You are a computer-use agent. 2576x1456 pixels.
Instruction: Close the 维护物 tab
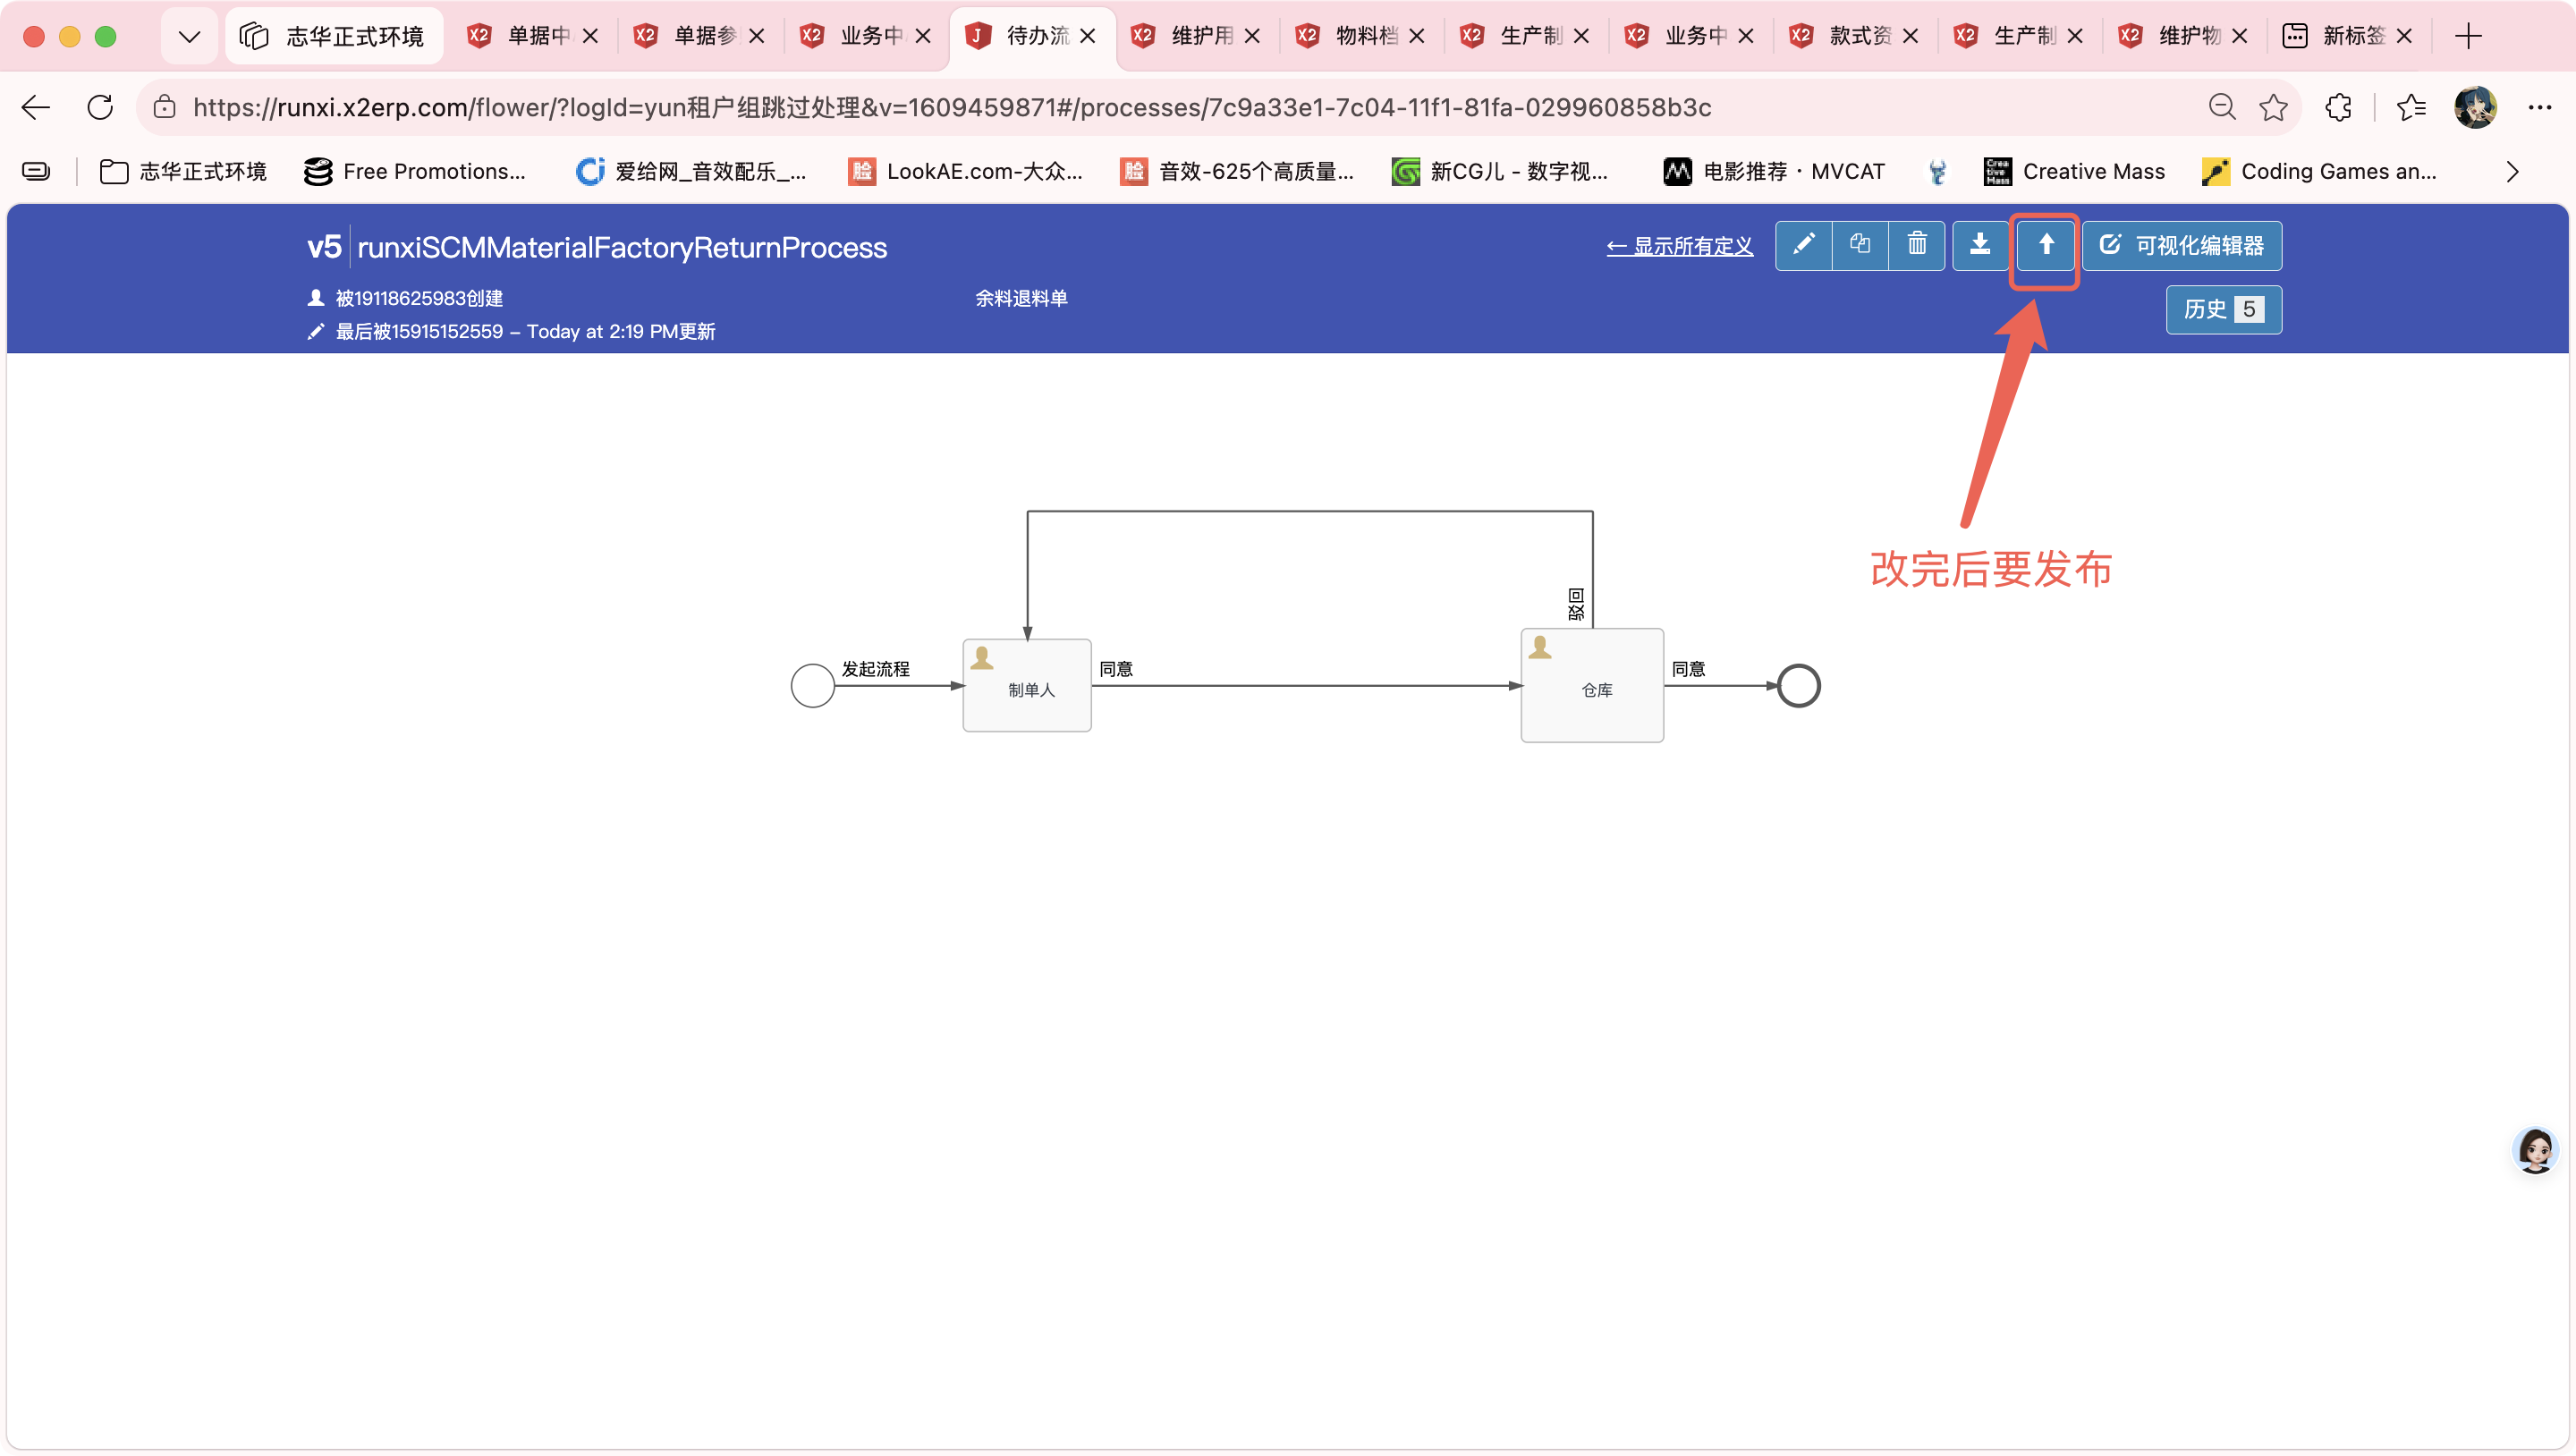coord(2240,36)
